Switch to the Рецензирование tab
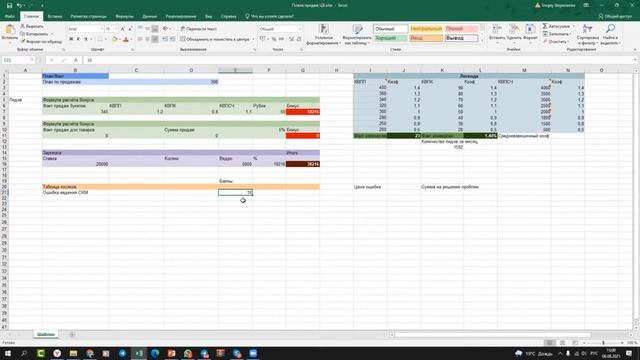The width and height of the screenshot is (640, 360). click(x=181, y=16)
